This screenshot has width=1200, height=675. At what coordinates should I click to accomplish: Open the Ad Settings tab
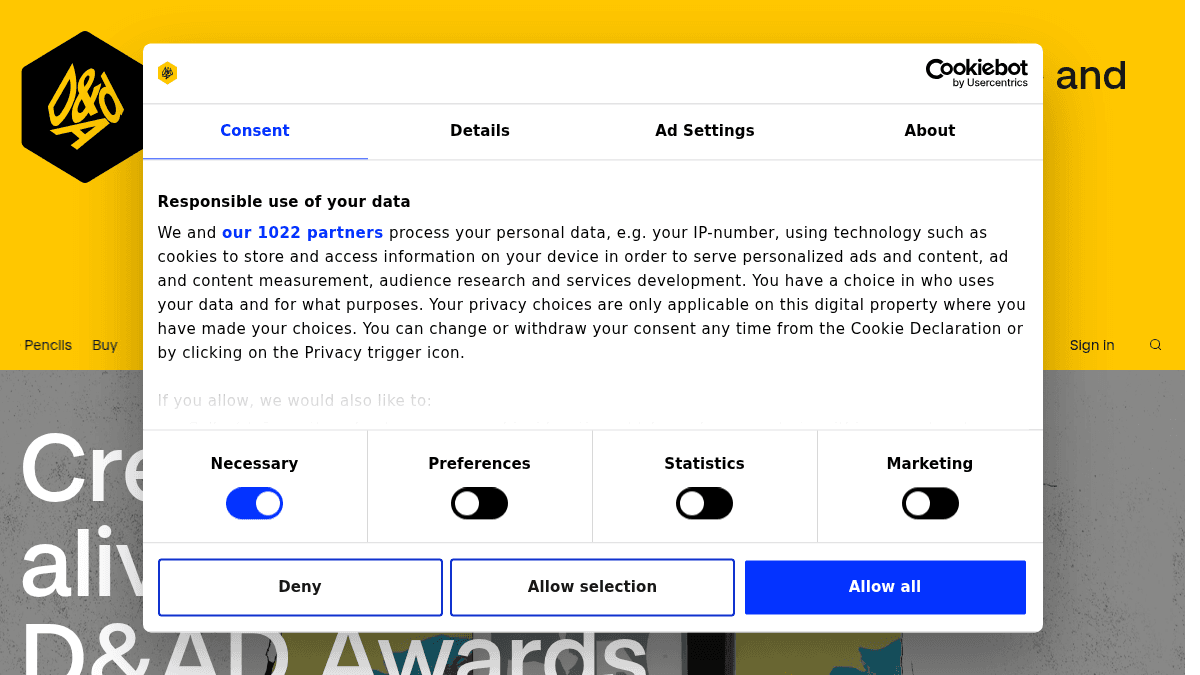[705, 131]
